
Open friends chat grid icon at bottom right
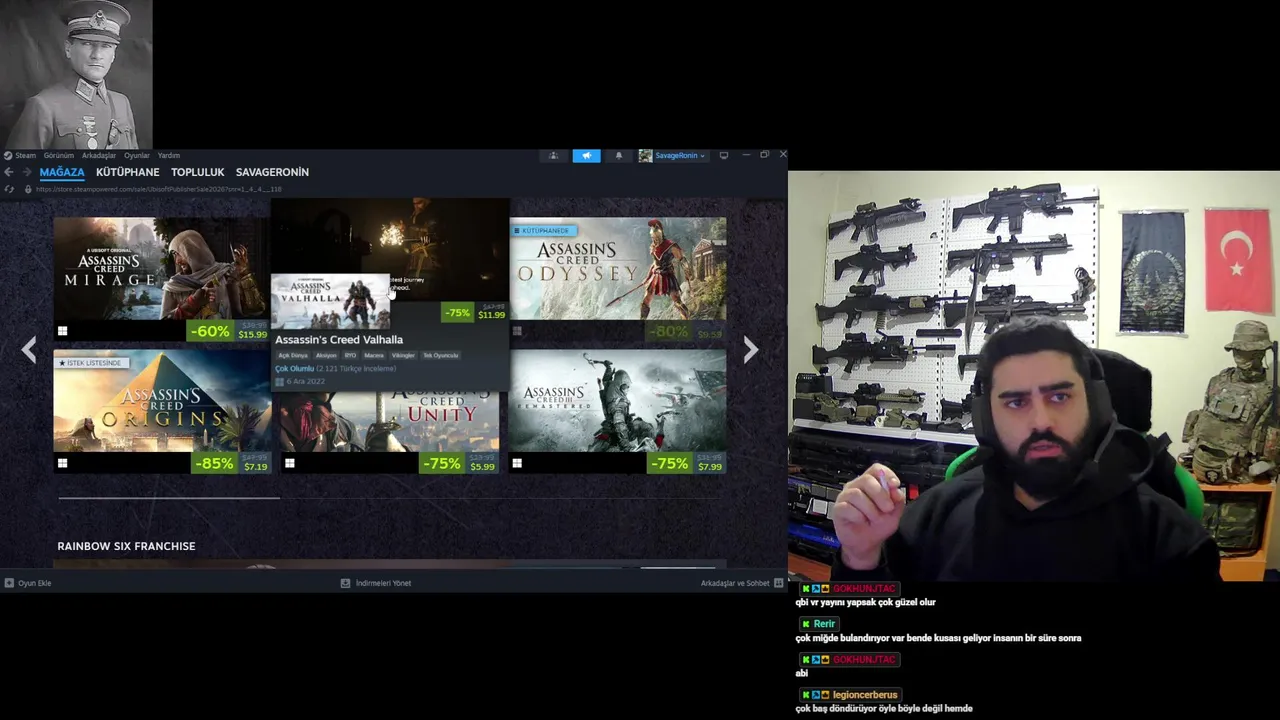(x=777, y=583)
